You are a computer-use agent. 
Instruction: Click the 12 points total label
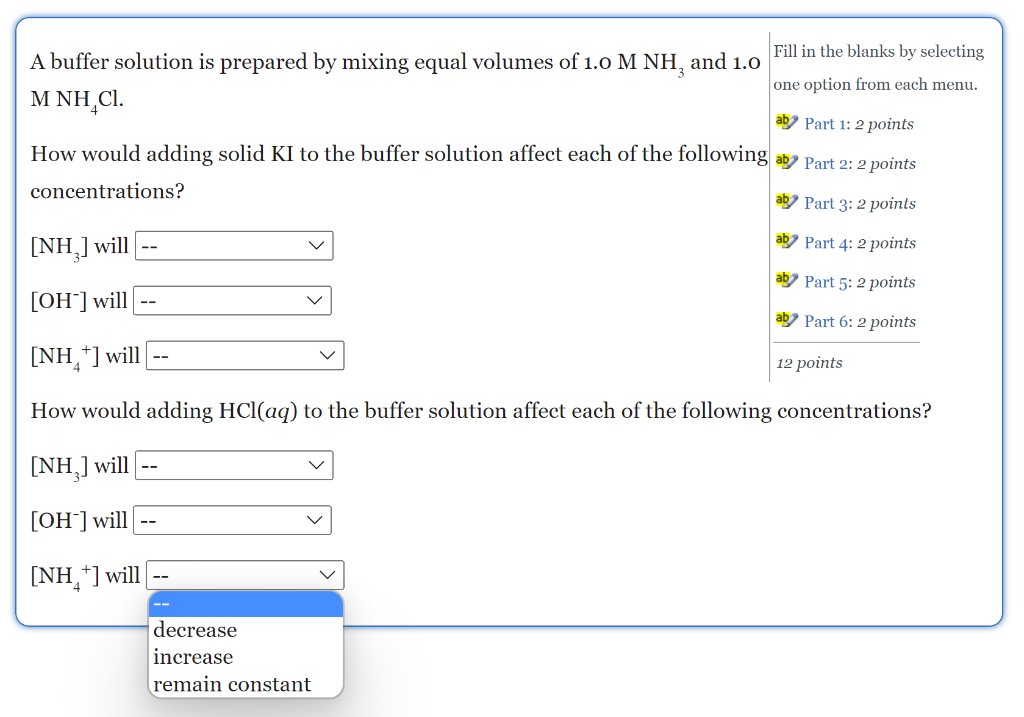point(808,362)
